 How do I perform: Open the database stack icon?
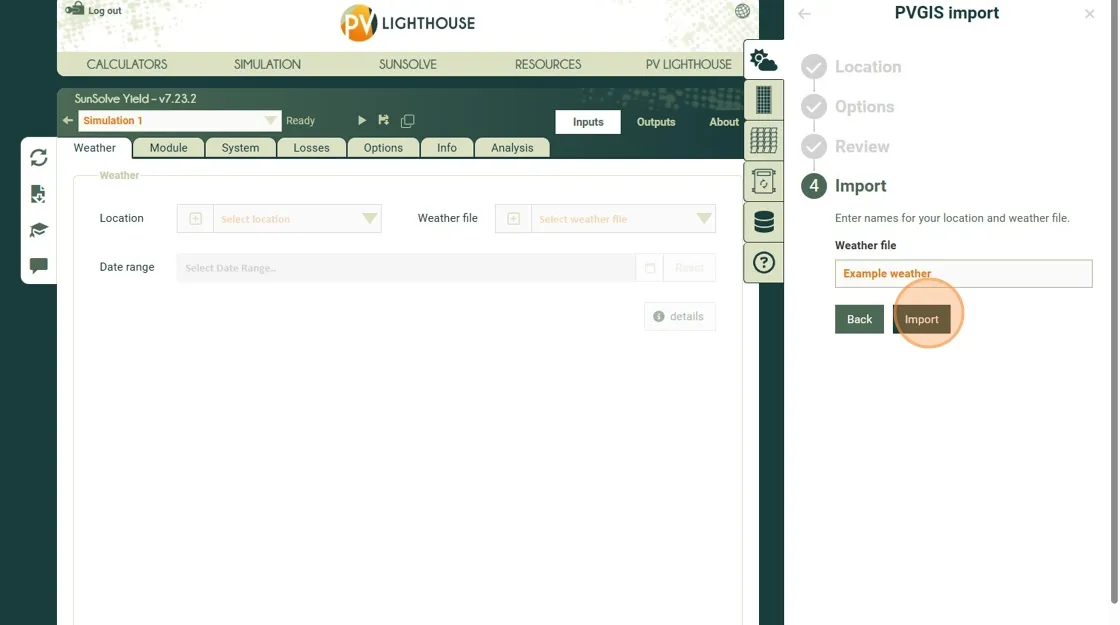pyautogui.click(x=764, y=222)
